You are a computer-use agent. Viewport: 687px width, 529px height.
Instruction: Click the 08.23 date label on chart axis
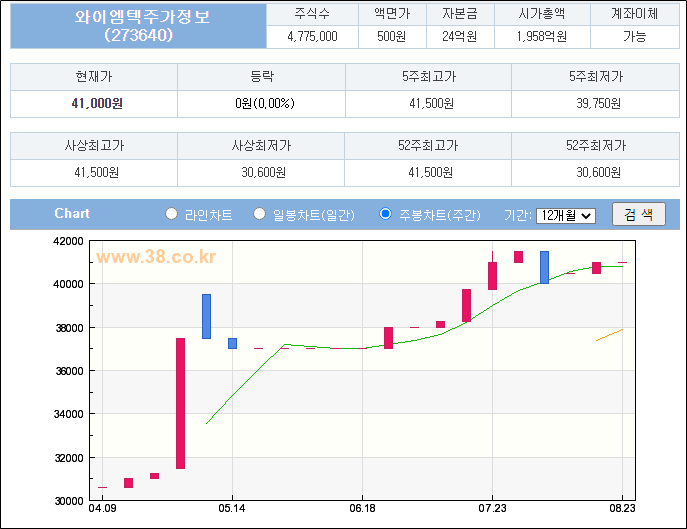pyautogui.click(x=622, y=508)
